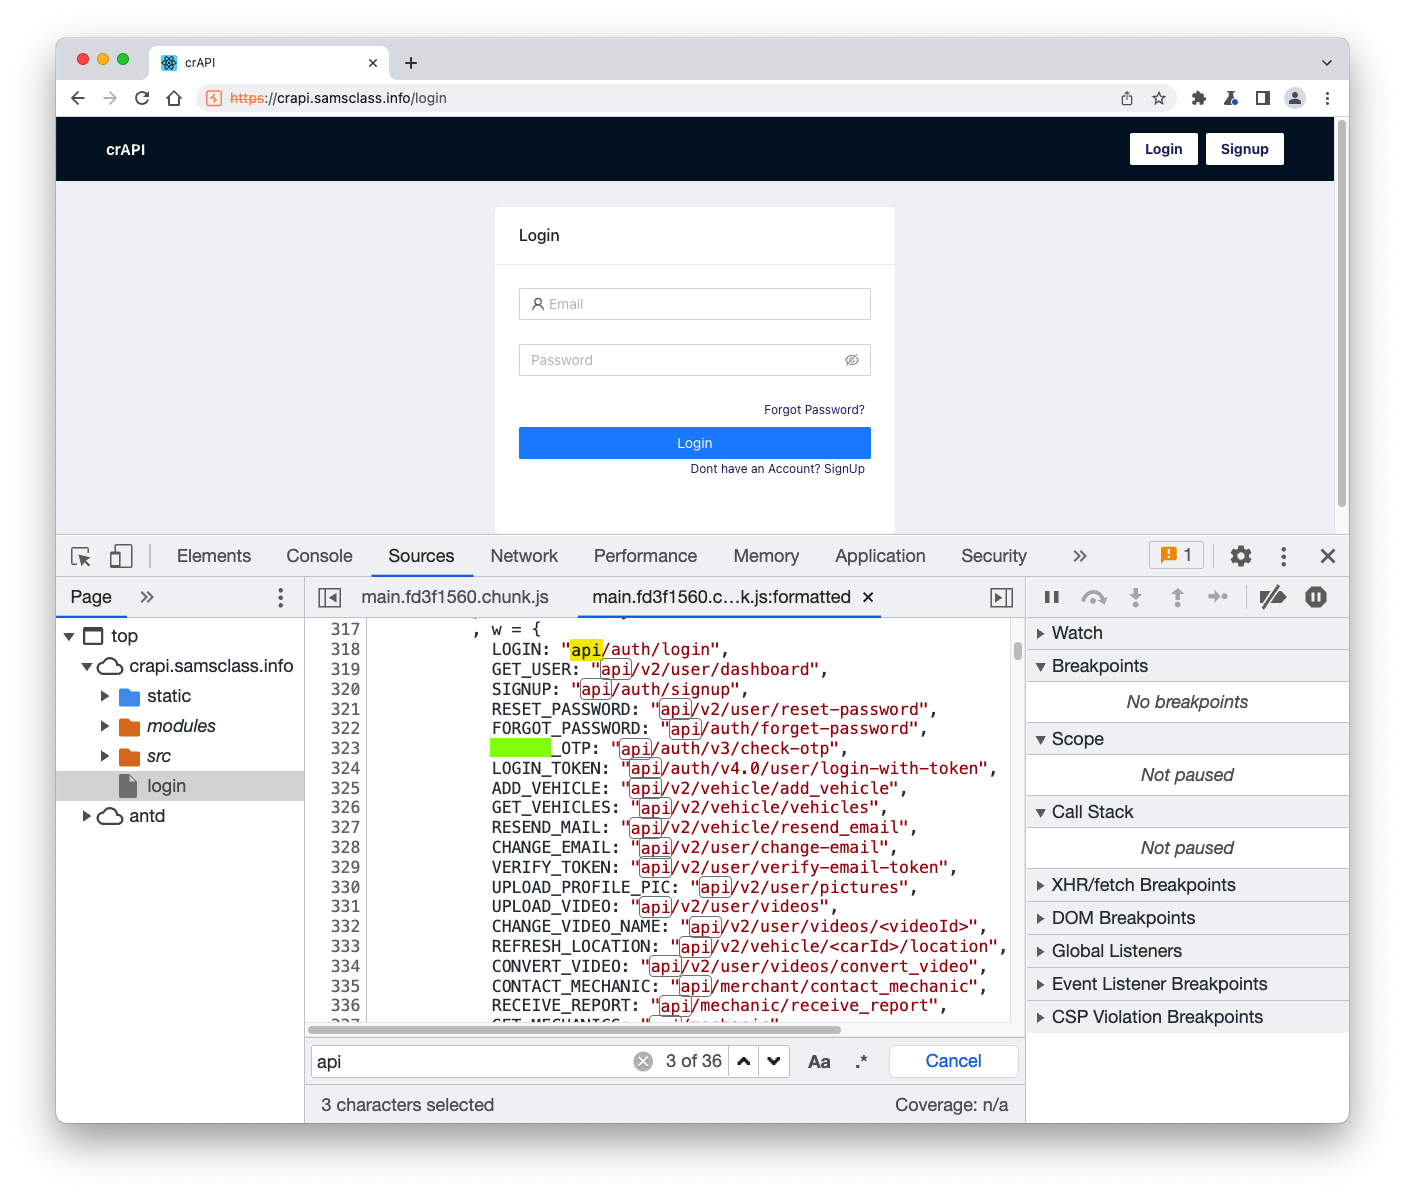The image size is (1405, 1197).
Task: Expand the antd tree node
Action: pos(87,816)
